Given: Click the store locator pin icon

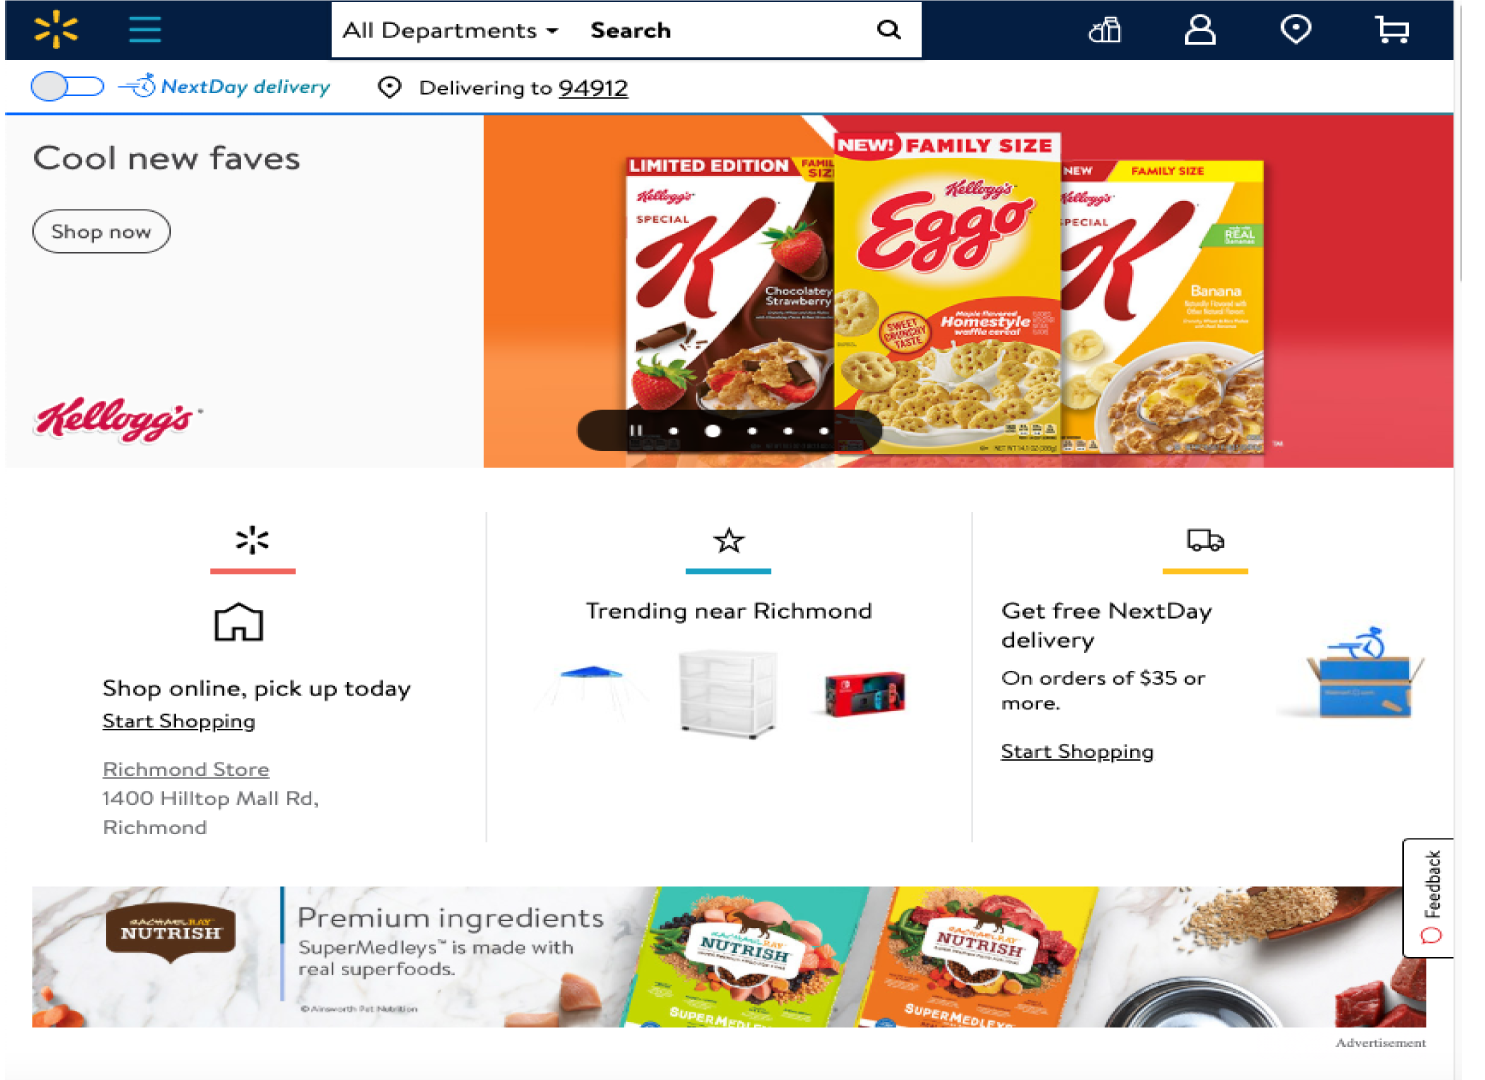Looking at the screenshot, I should (x=1296, y=30).
